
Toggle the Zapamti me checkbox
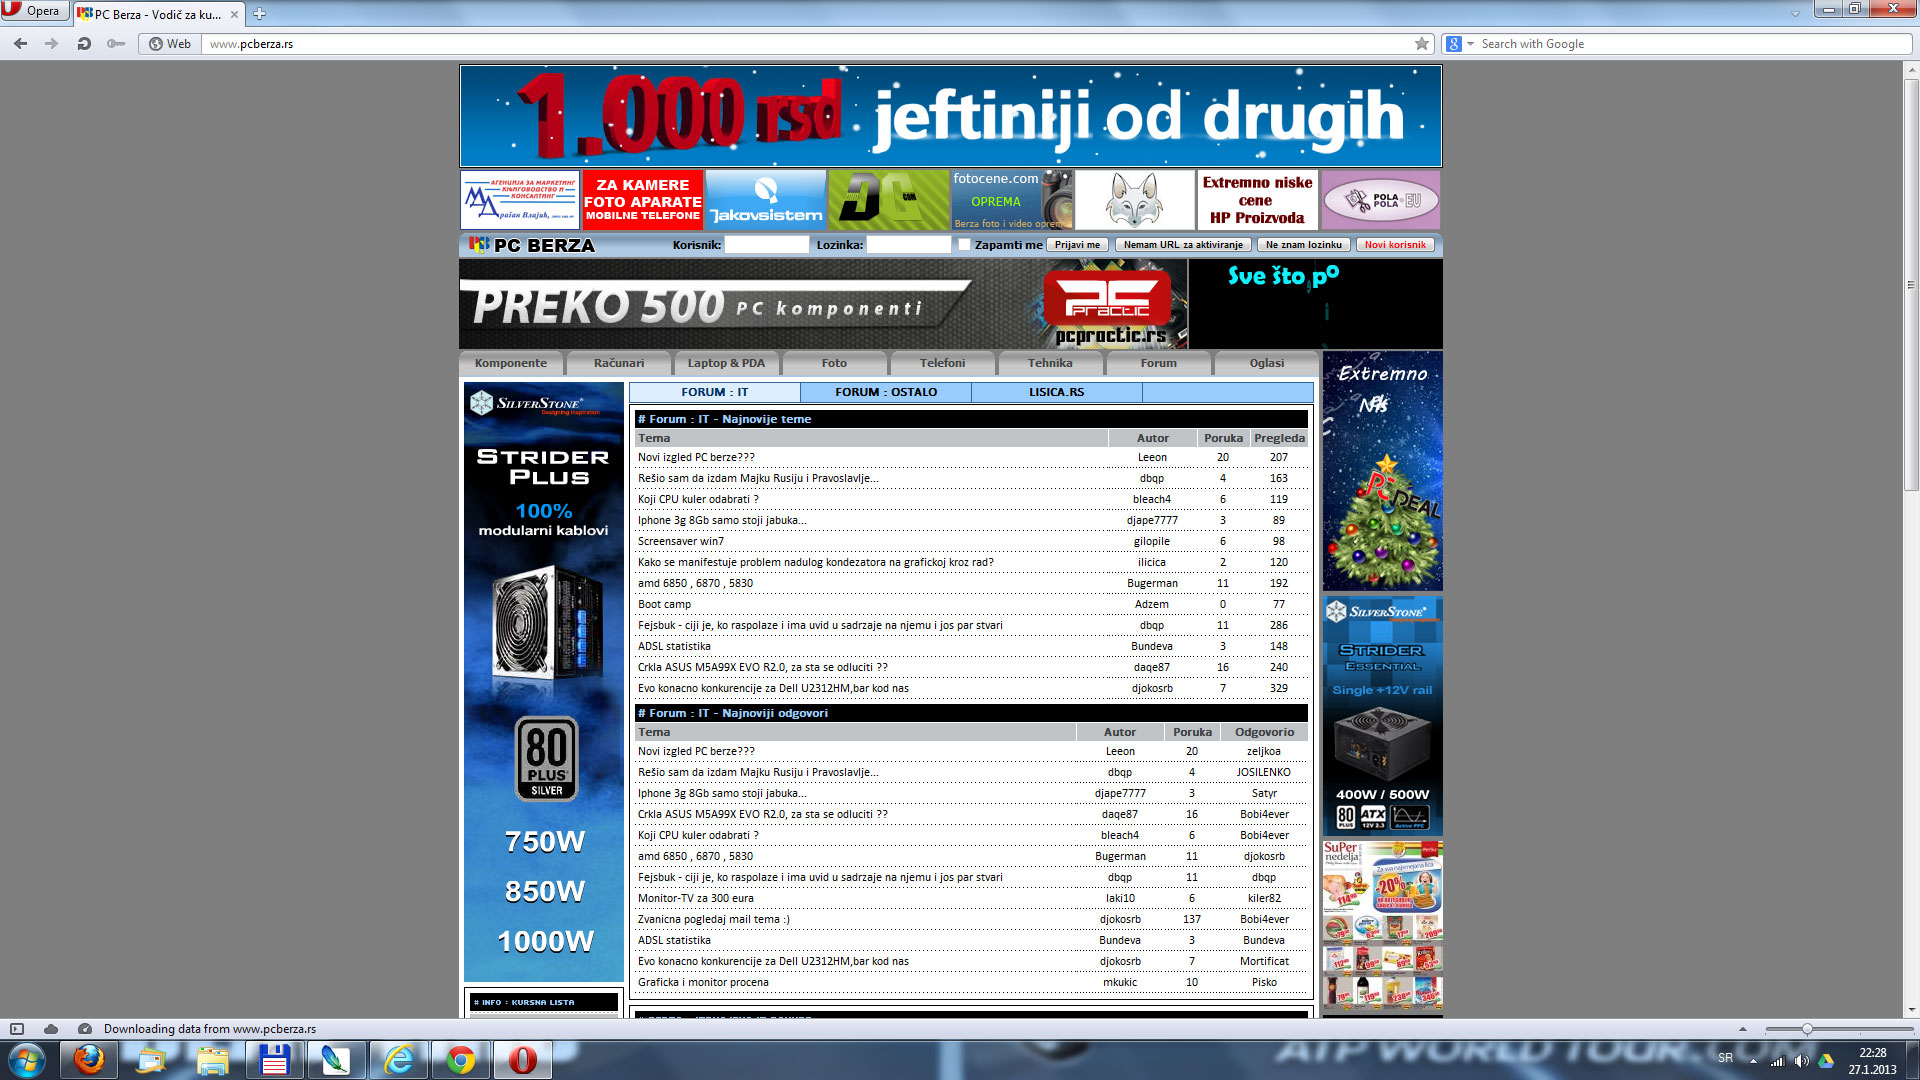coord(964,245)
